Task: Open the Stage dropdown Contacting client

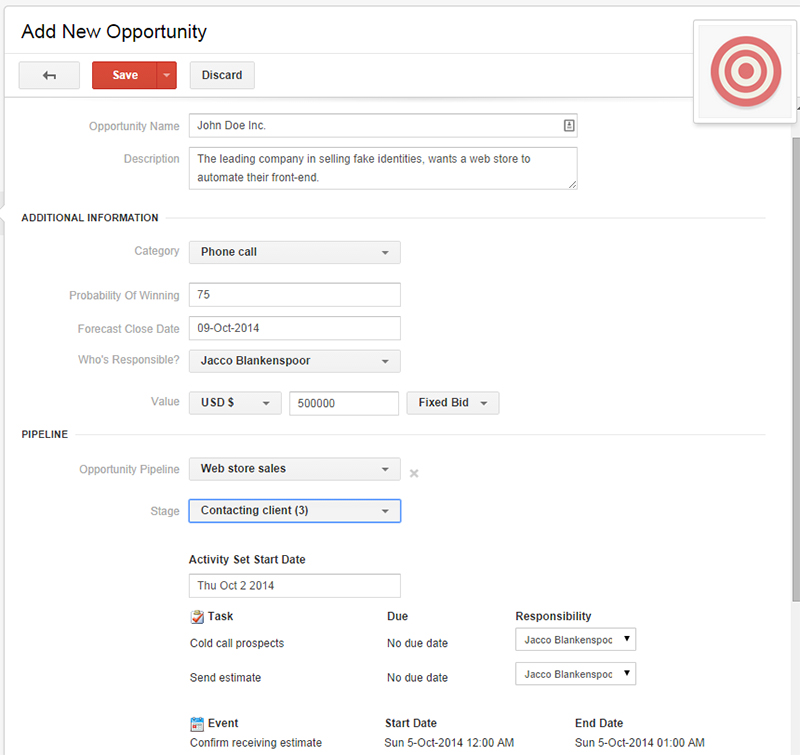Action: [294, 511]
